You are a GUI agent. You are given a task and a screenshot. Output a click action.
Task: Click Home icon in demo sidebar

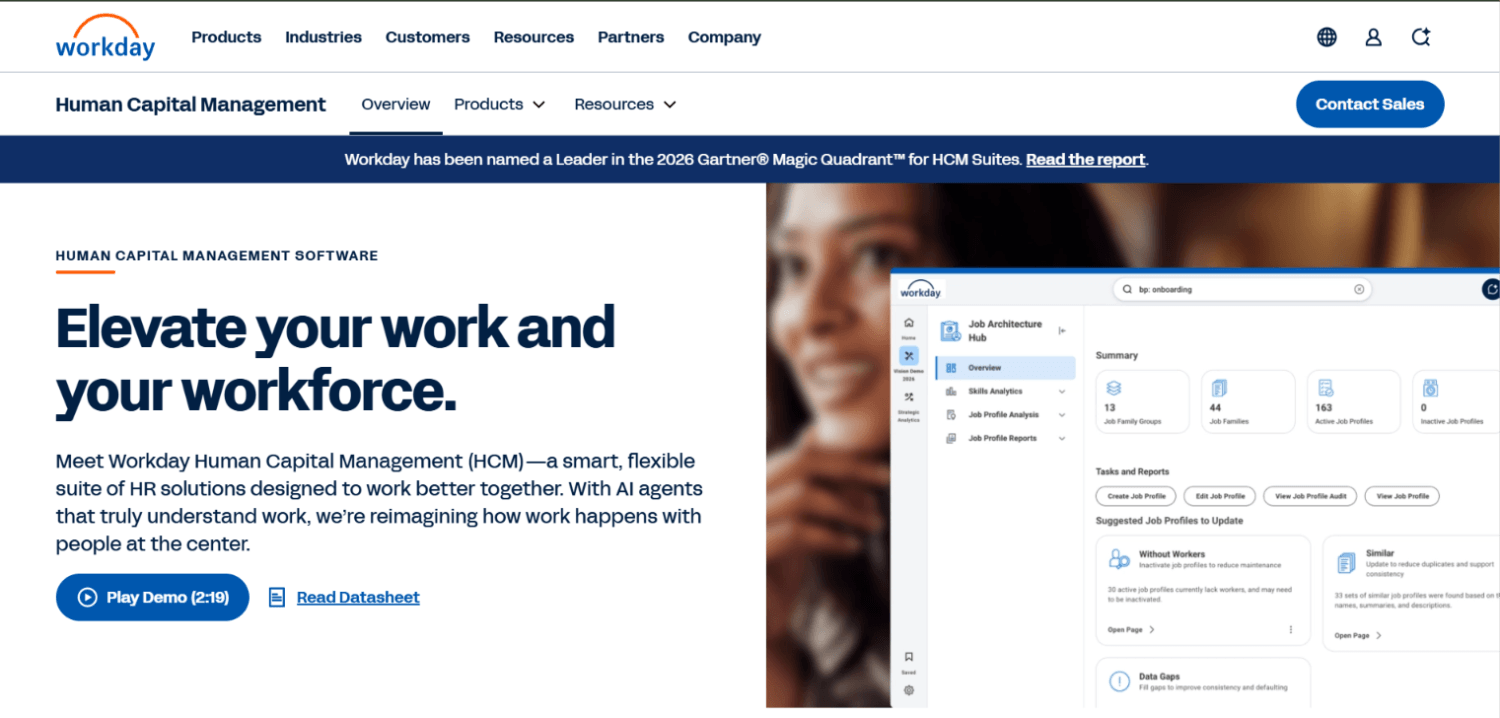pos(908,323)
